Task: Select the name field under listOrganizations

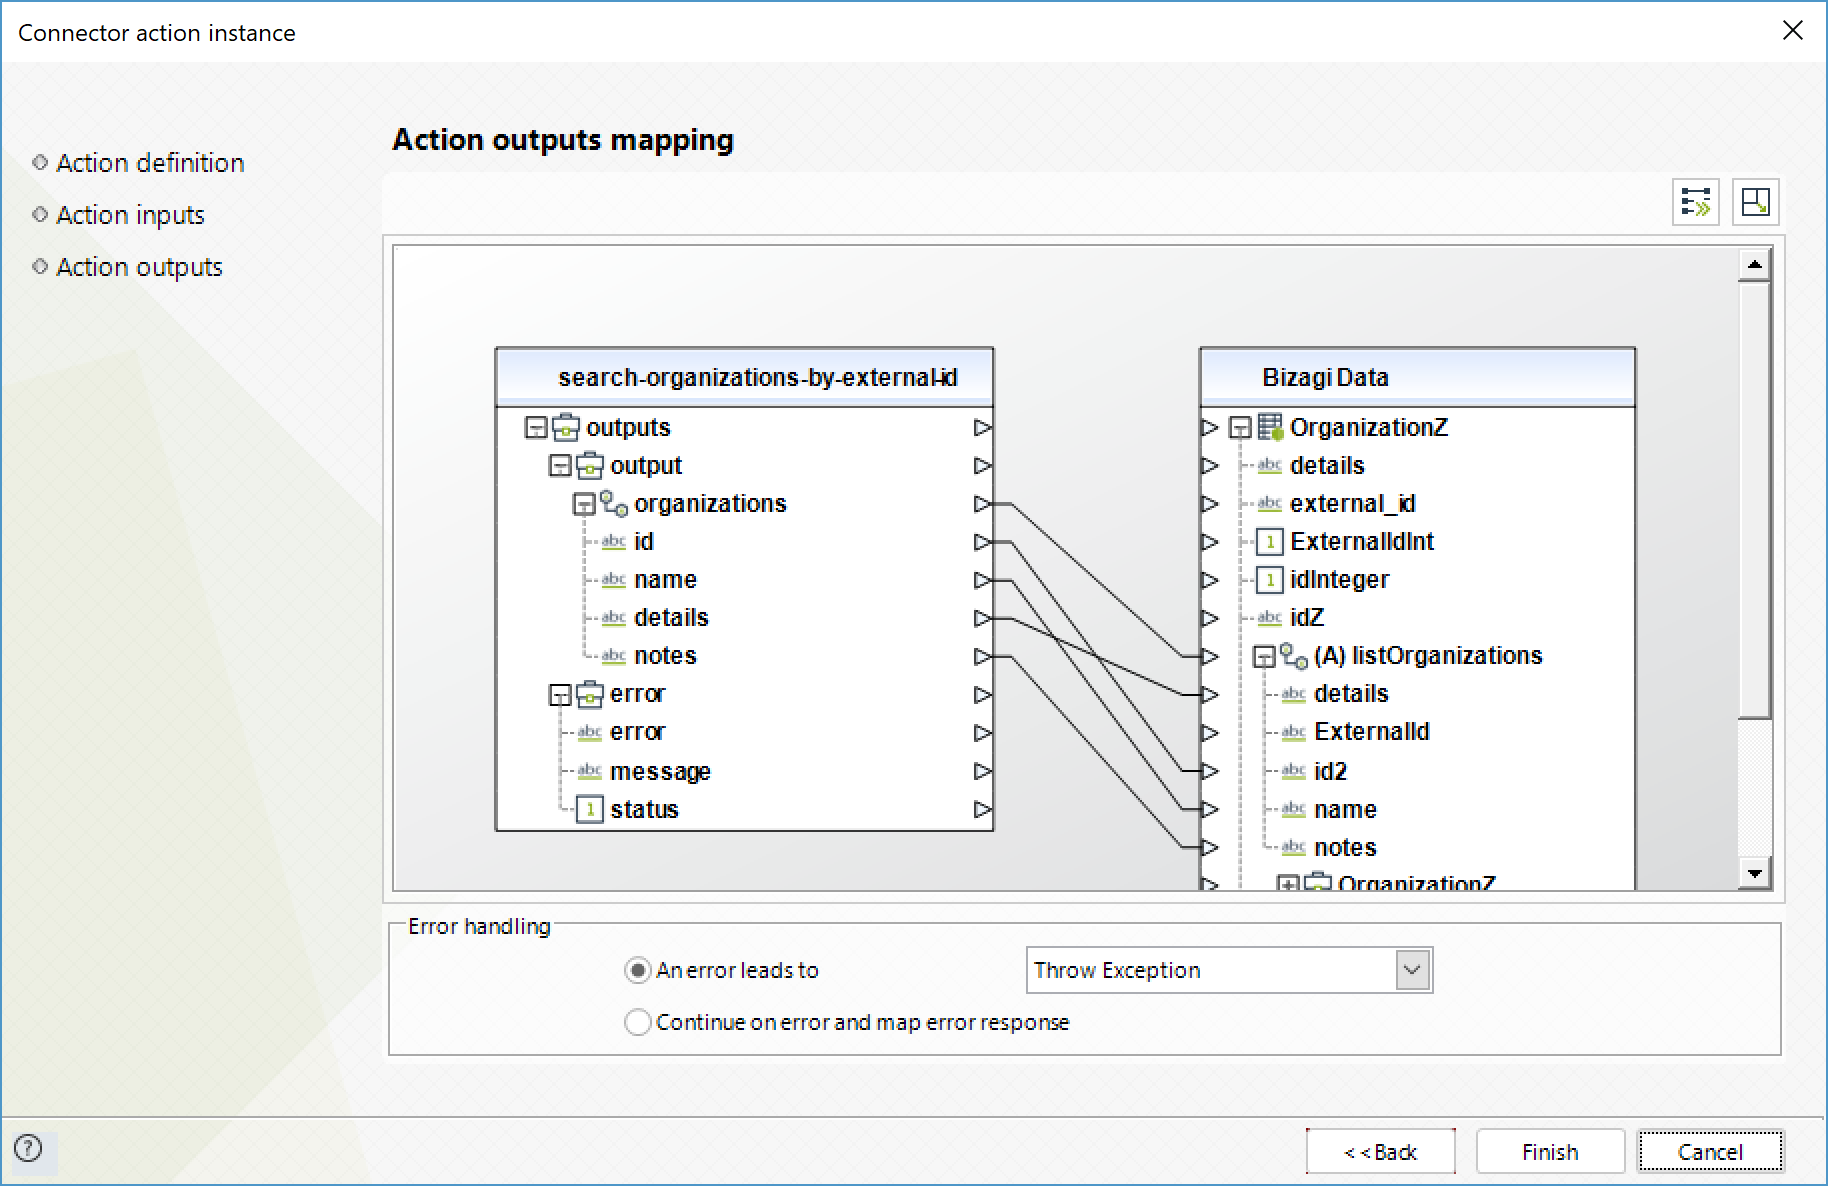Action: pyautogui.click(x=1344, y=810)
